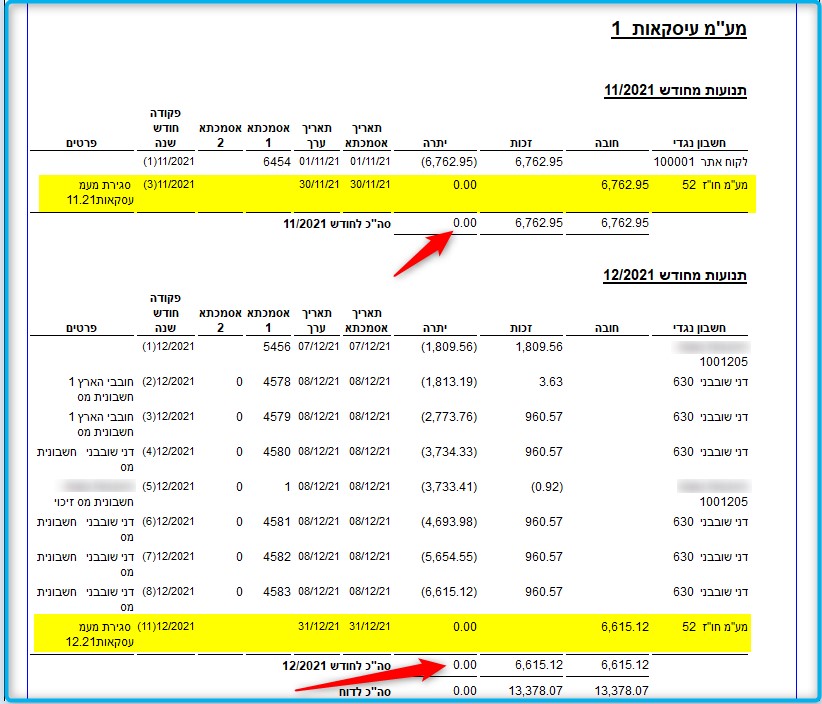Click the entry number "(1)11/2021"
822x704 pixels.
point(169,161)
